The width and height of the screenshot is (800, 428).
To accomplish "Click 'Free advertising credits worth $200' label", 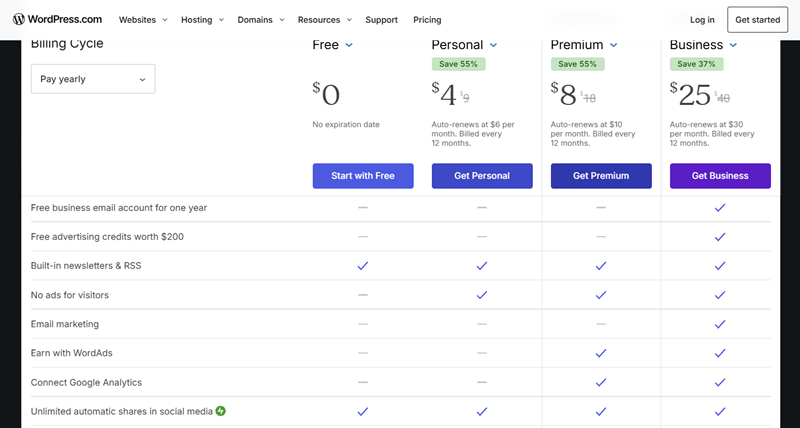I will (x=107, y=237).
